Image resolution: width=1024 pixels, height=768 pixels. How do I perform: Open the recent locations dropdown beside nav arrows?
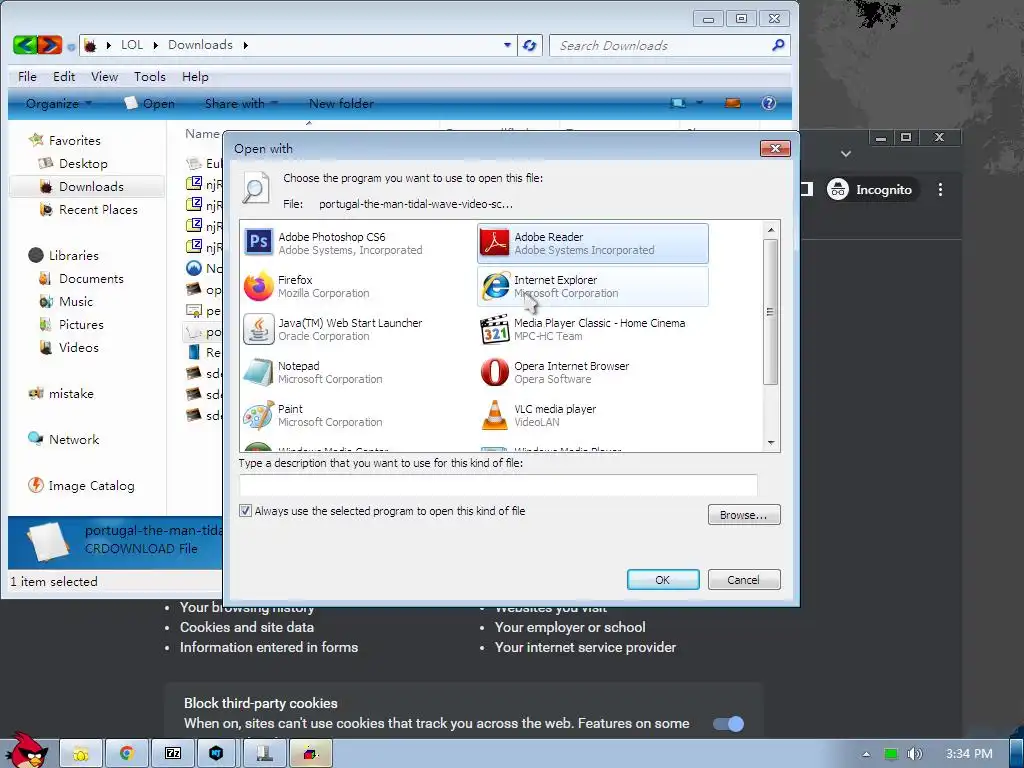[x=71, y=47]
